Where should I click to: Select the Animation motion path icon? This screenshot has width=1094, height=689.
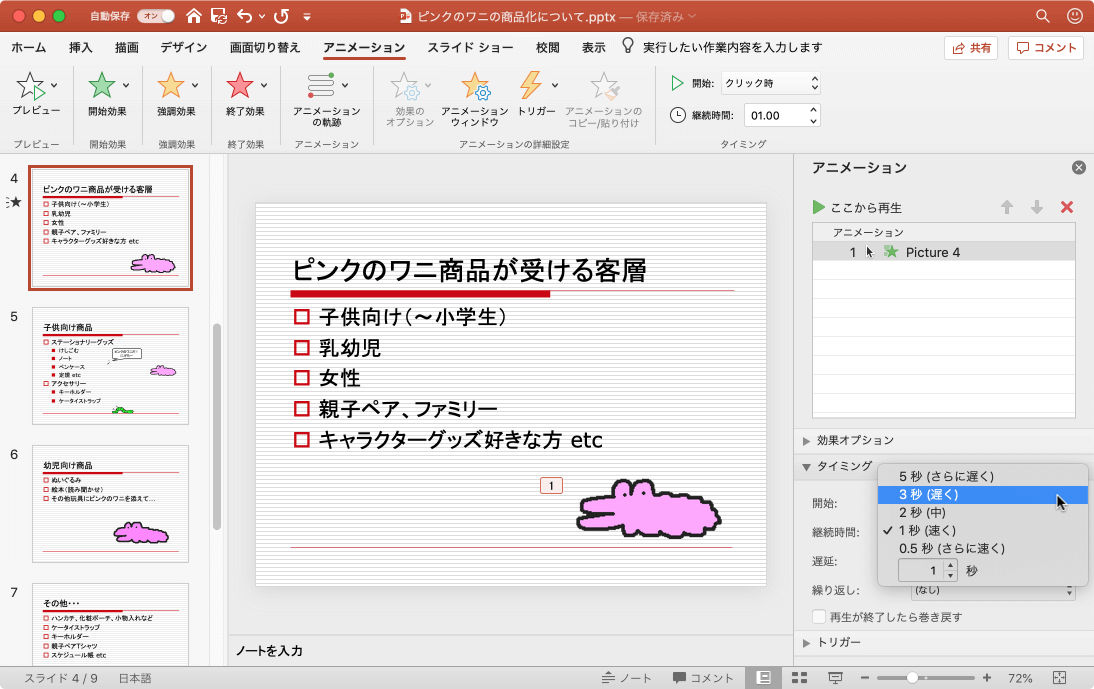tap(321, 87)
